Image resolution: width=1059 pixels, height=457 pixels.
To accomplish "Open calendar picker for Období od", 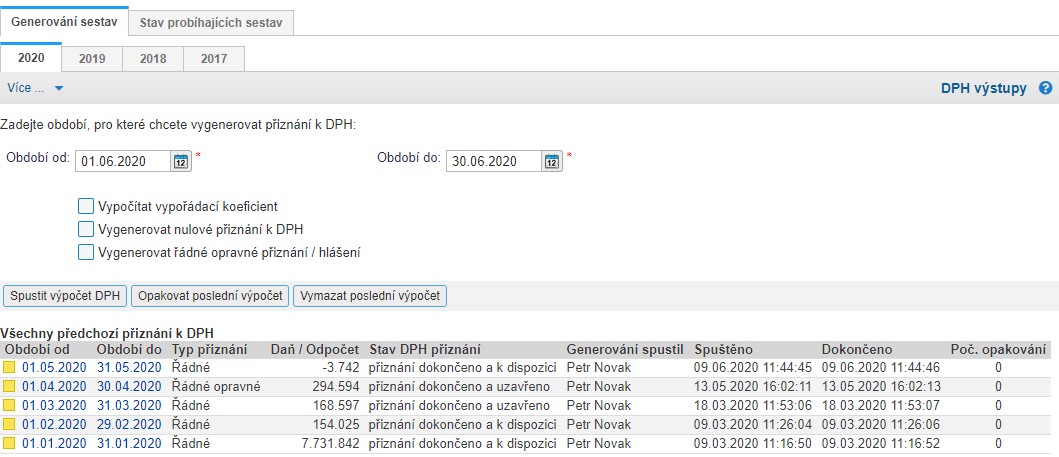I will point(181,161).
